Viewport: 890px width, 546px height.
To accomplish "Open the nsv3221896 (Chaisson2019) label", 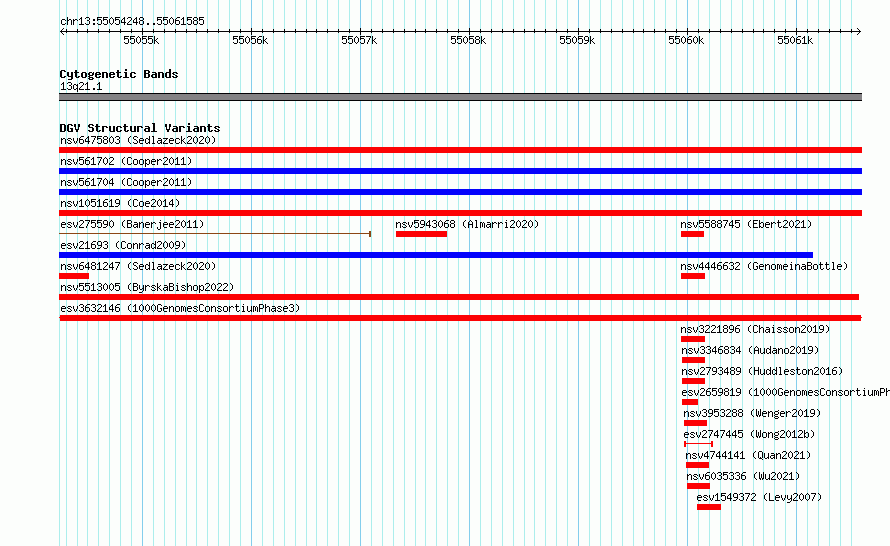I will pos(755,329).
